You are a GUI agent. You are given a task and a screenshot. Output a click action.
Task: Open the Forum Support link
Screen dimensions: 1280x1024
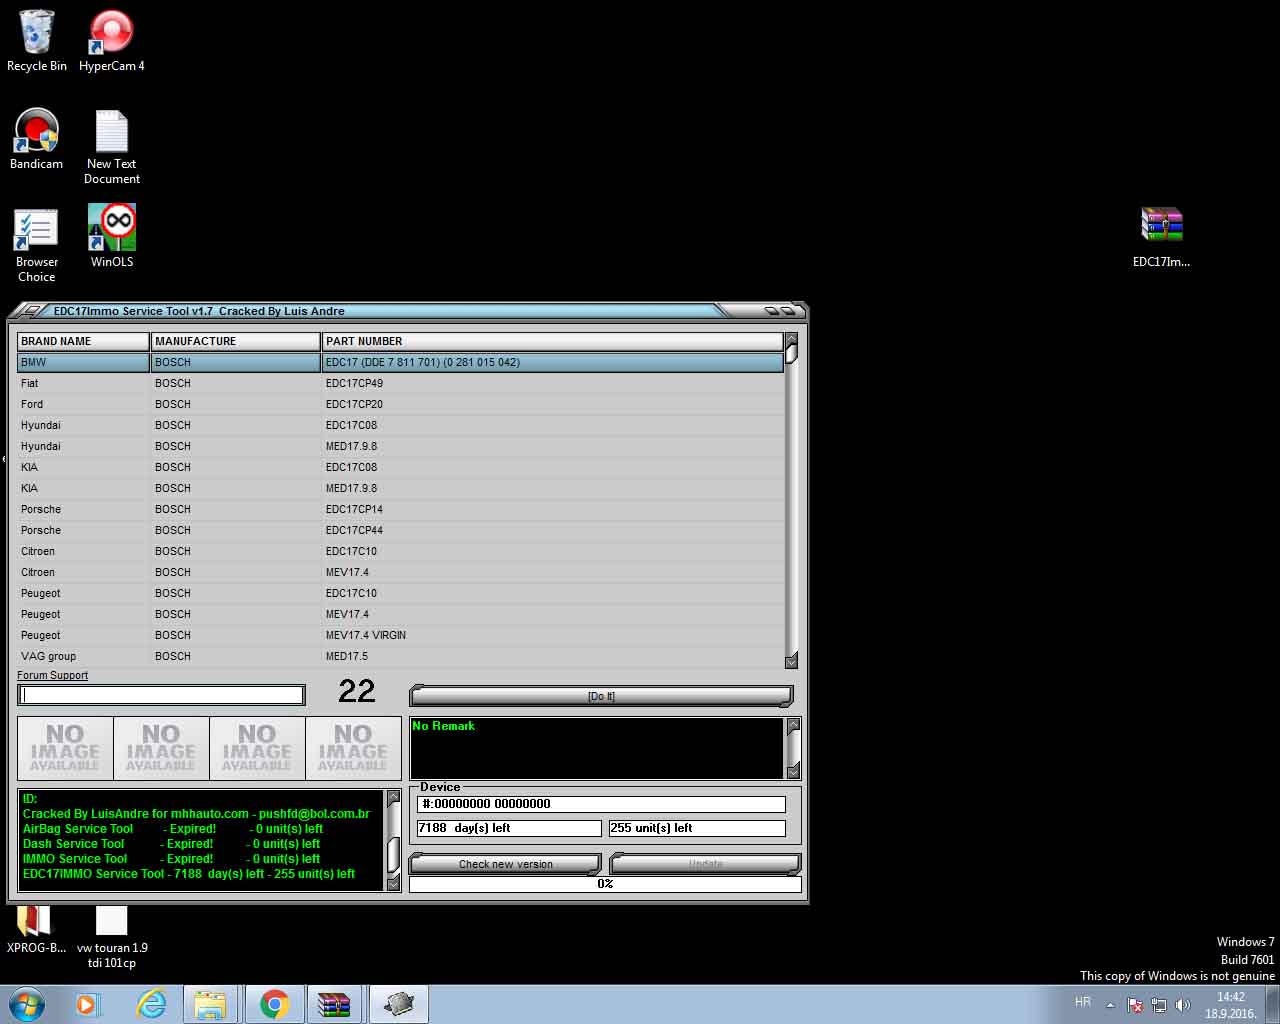pyautogui.click(x=52, y=675)
